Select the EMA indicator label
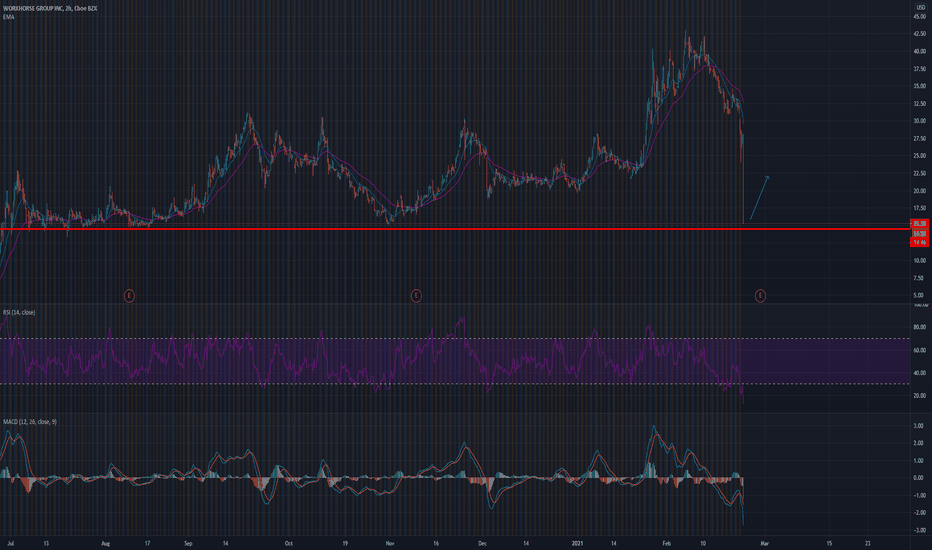The width and height of the screenshot is (932, 550). coord(8,17)
